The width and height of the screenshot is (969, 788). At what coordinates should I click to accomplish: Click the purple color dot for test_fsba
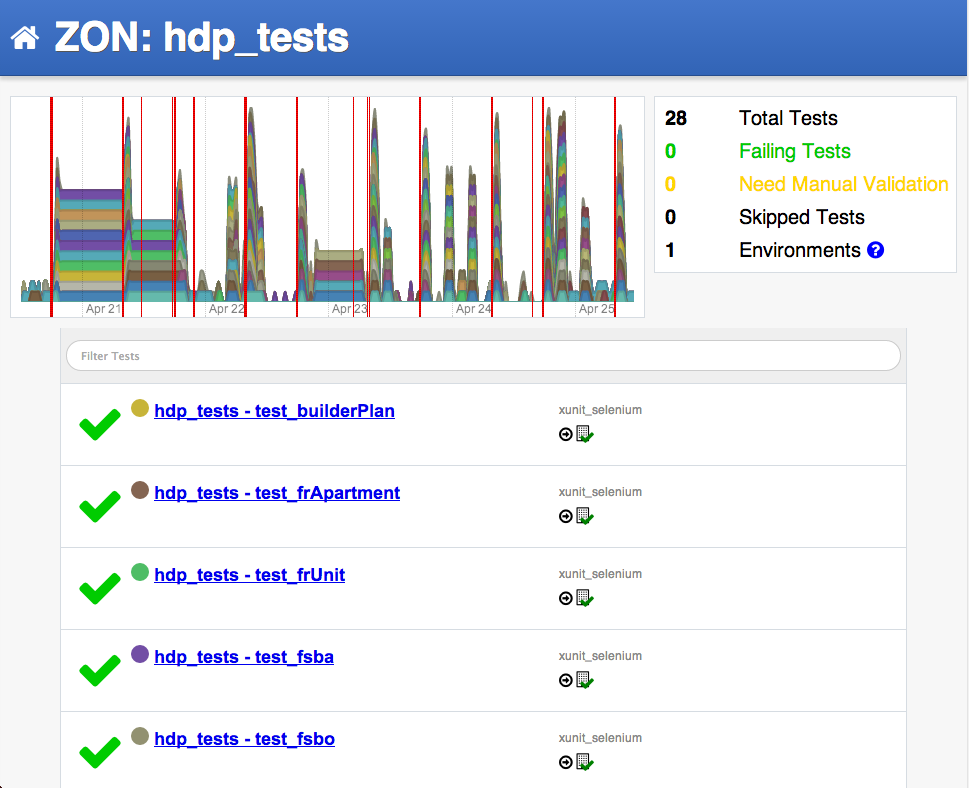[x=140, y=654]
